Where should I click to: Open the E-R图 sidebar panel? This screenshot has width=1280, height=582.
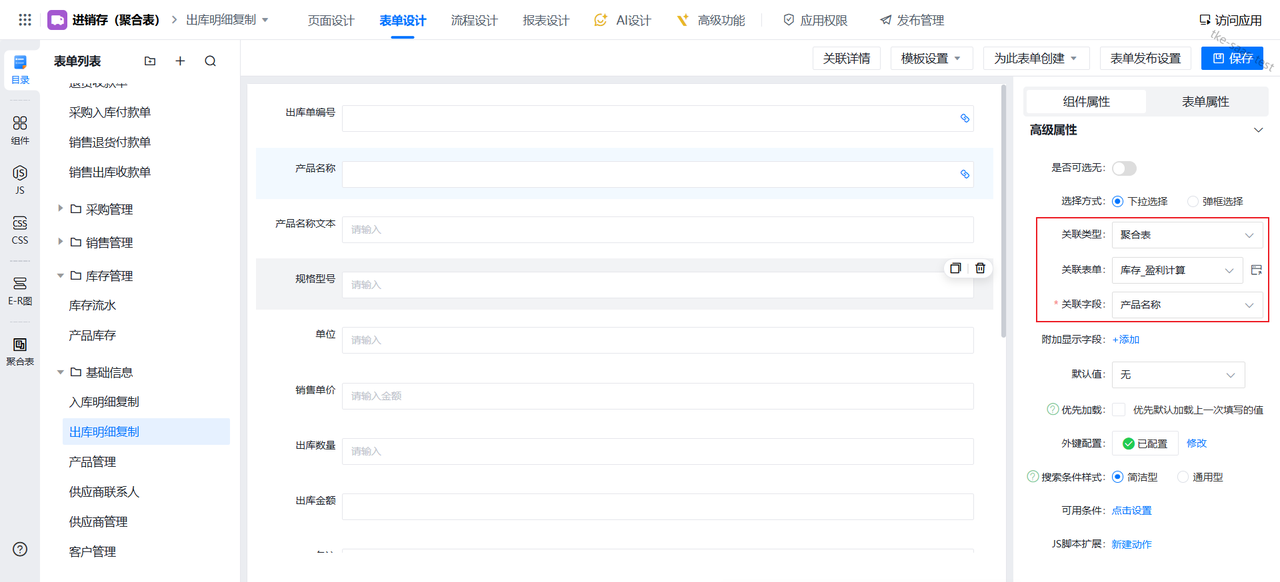tap(20, 290)
